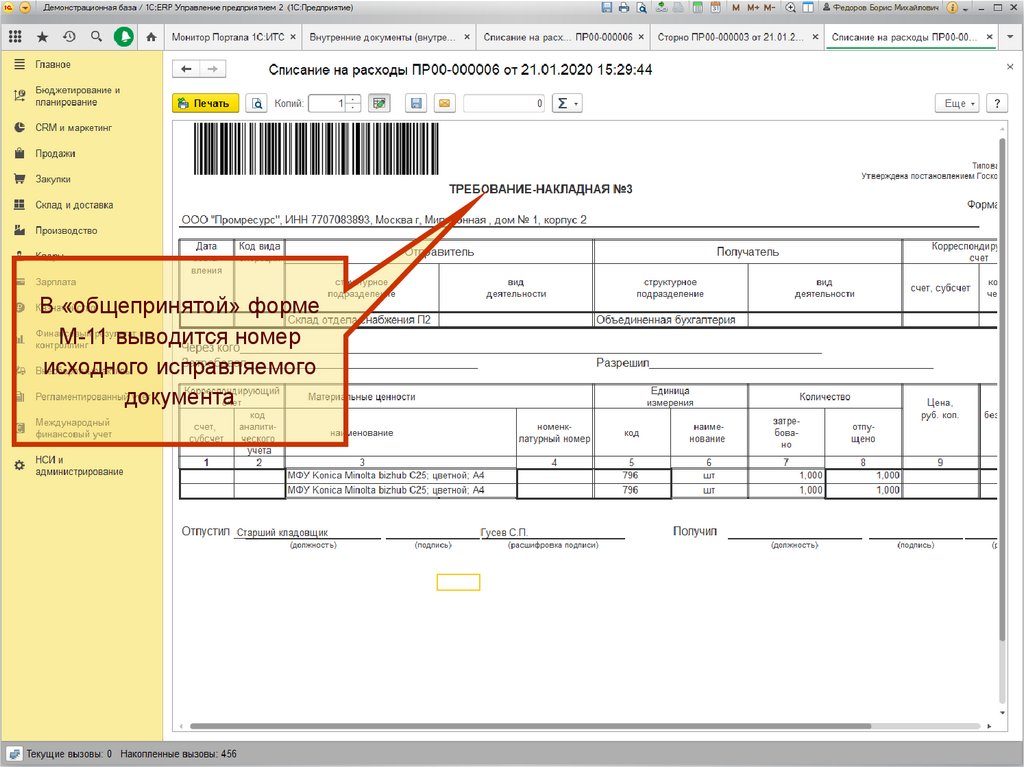Viewport: 1024px width, 767px height.
Task: Switch to Монитор Портала 1С:ИТС tab
Action: coord(231,37)
